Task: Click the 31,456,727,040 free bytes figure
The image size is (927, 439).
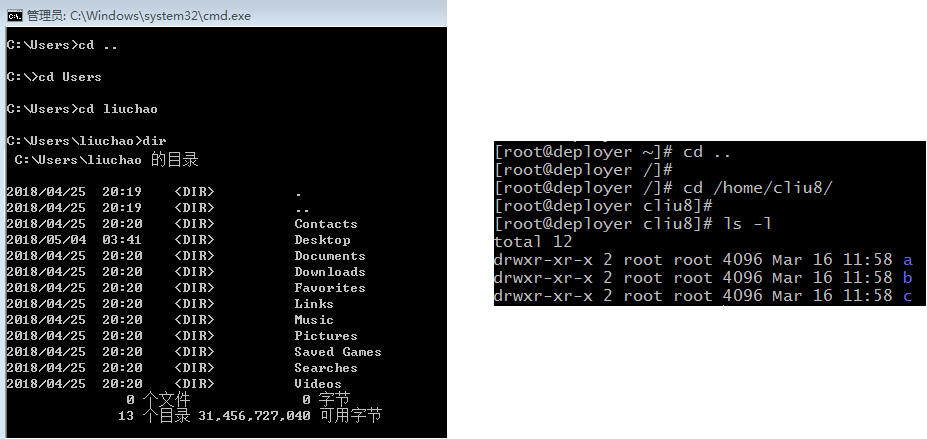Action: [x=254, y=415]
